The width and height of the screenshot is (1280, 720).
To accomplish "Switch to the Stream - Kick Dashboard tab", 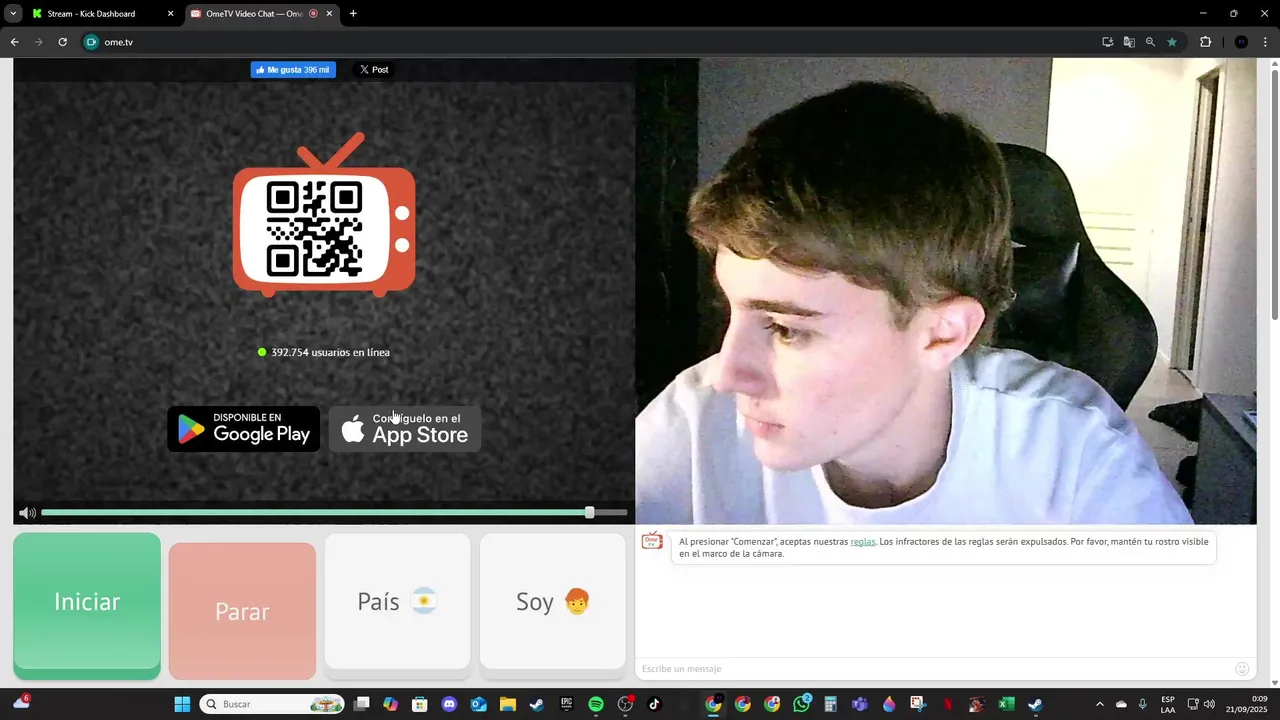I will tap(100, 14).
